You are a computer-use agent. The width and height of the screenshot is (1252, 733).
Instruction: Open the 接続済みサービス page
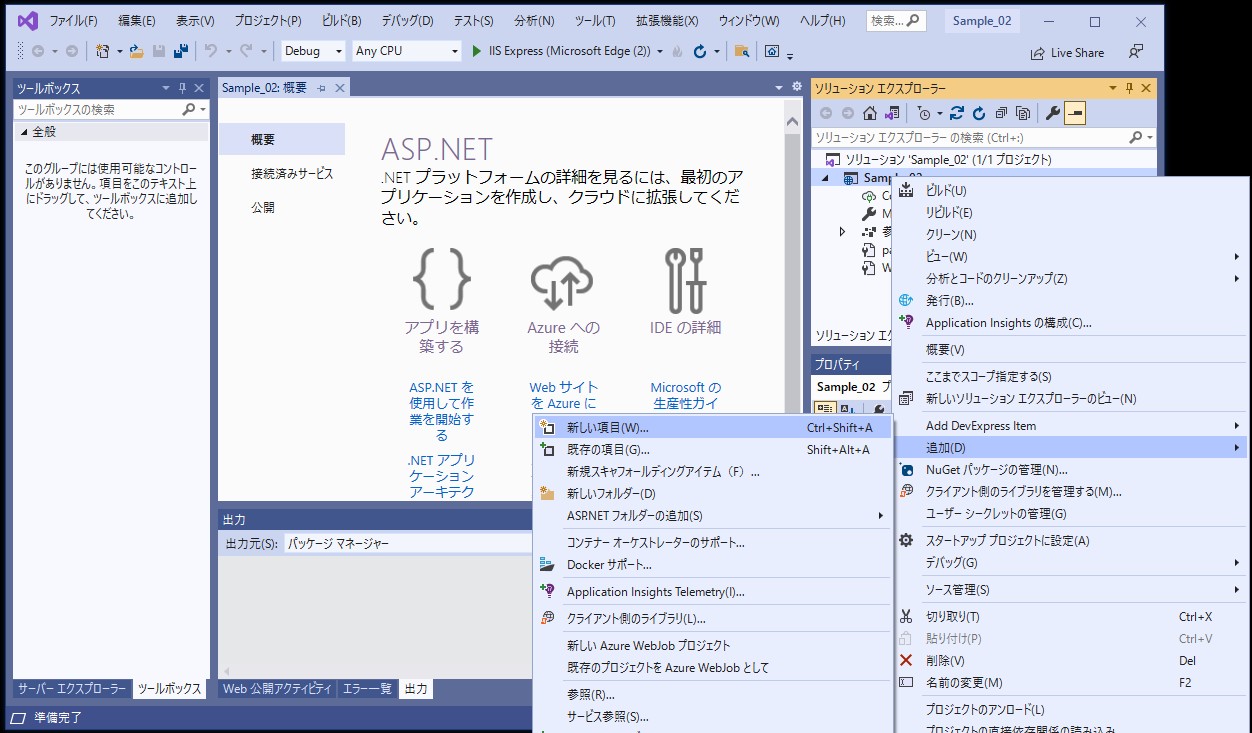tap(292, 174)
